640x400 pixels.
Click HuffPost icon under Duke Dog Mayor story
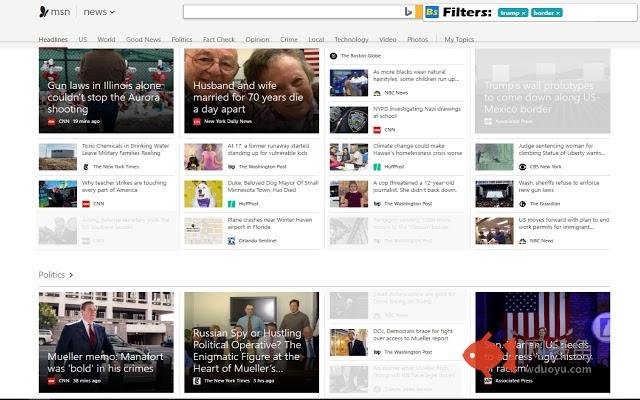[x=231, y=204]
